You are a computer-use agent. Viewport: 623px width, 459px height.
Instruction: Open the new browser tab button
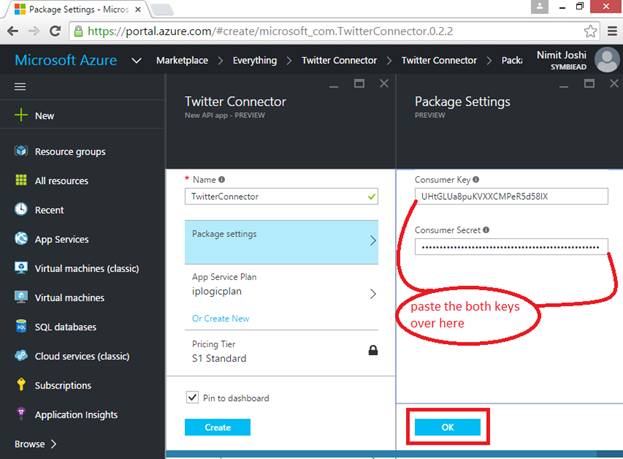coord(162,10)
